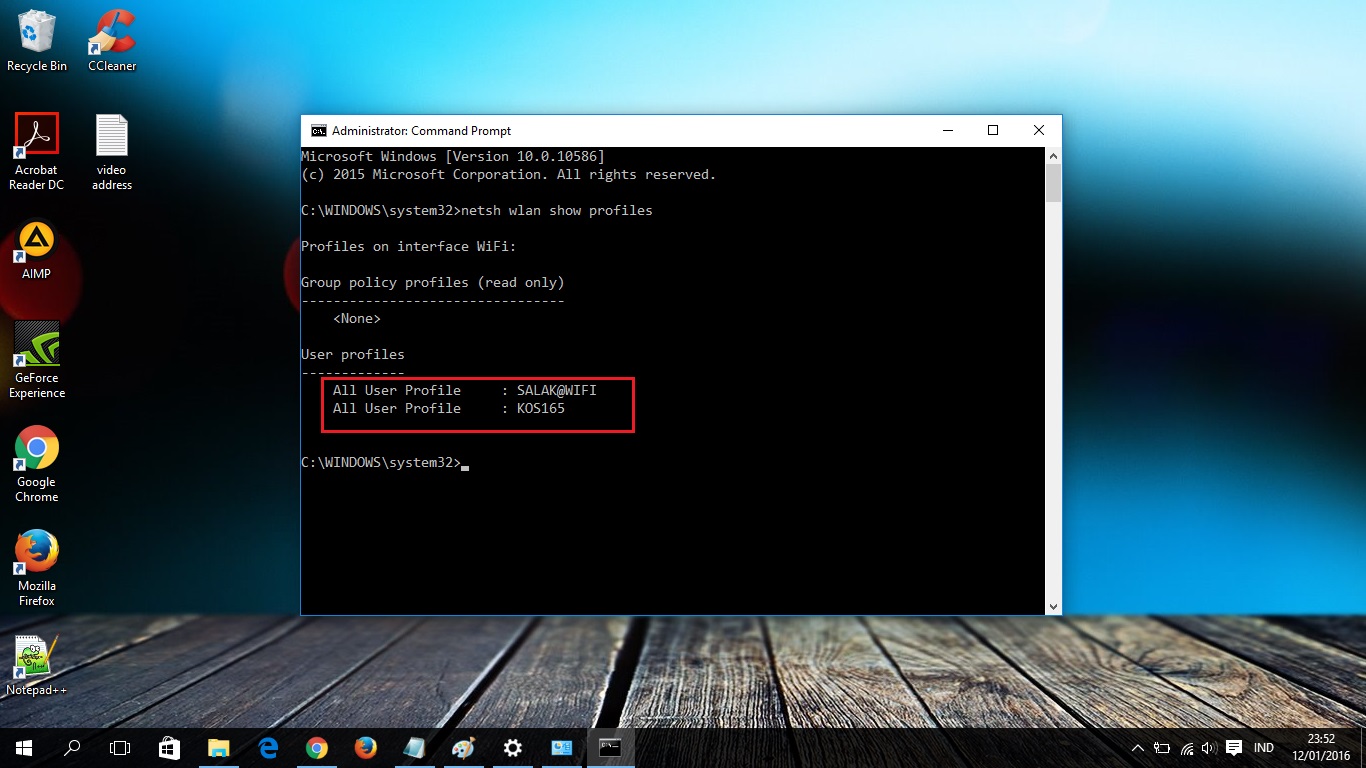The image size is (1366, 768).
Task: Click the 'KOS165' profile text
Action: [541, 408]
